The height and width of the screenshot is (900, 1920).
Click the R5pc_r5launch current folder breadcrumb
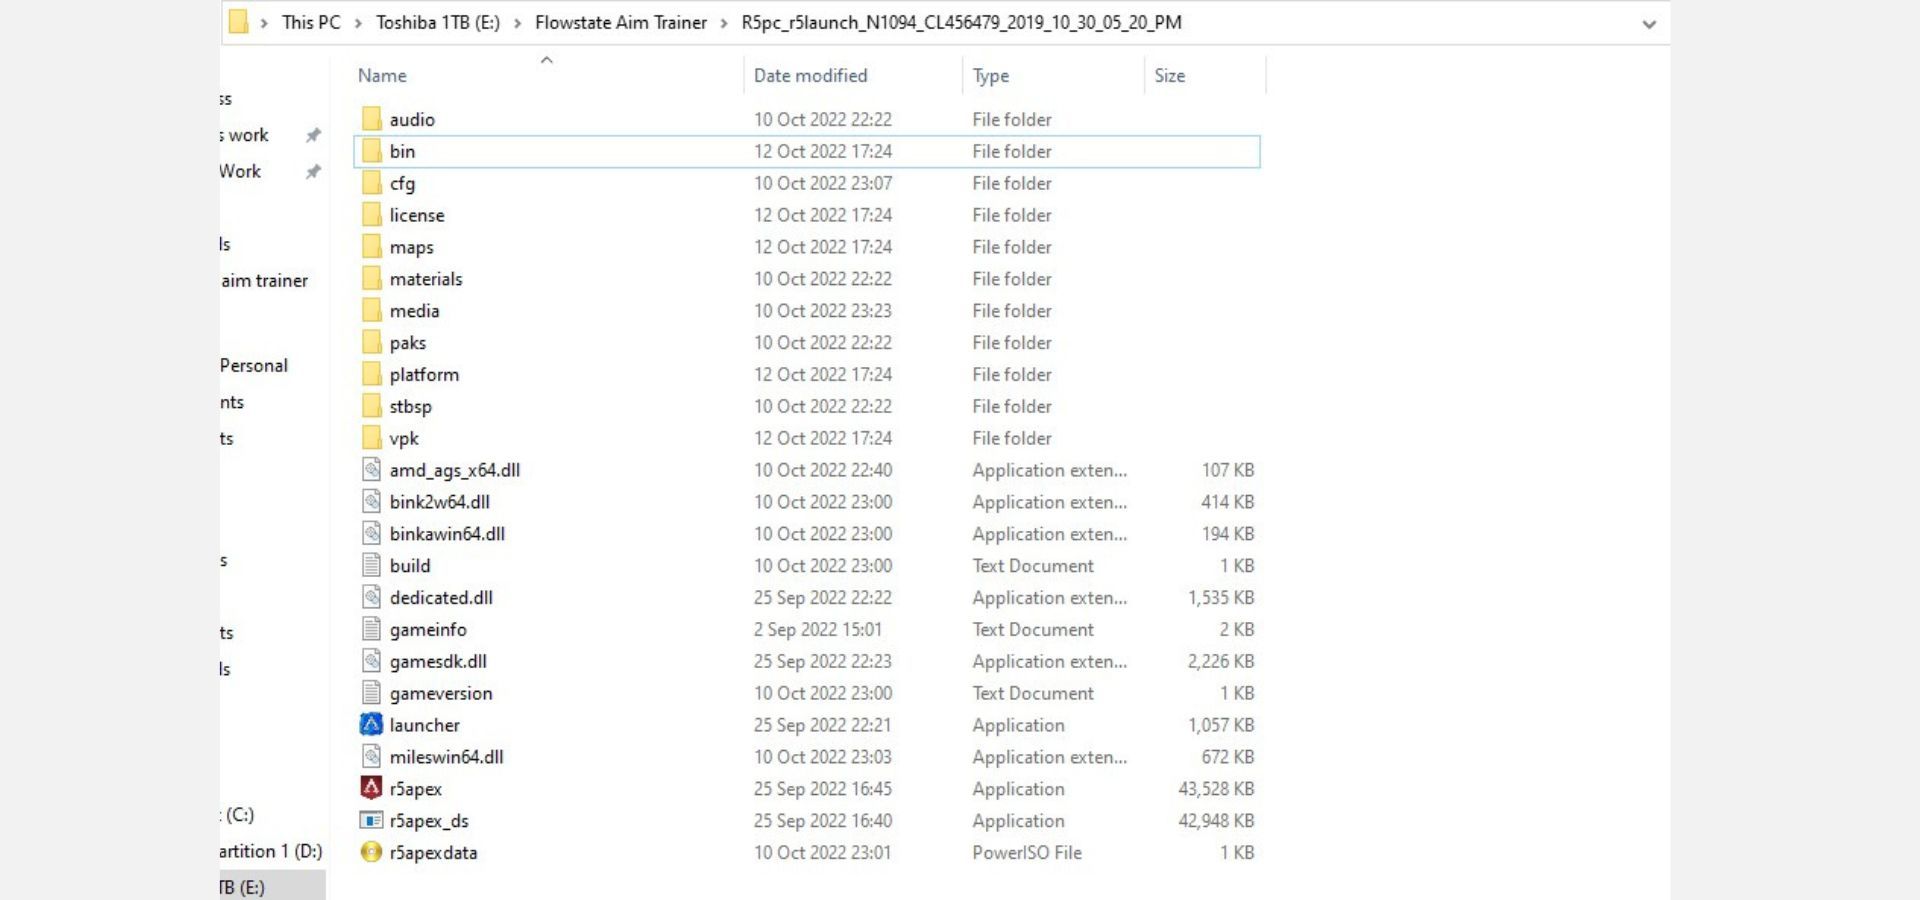pos(961,22)
